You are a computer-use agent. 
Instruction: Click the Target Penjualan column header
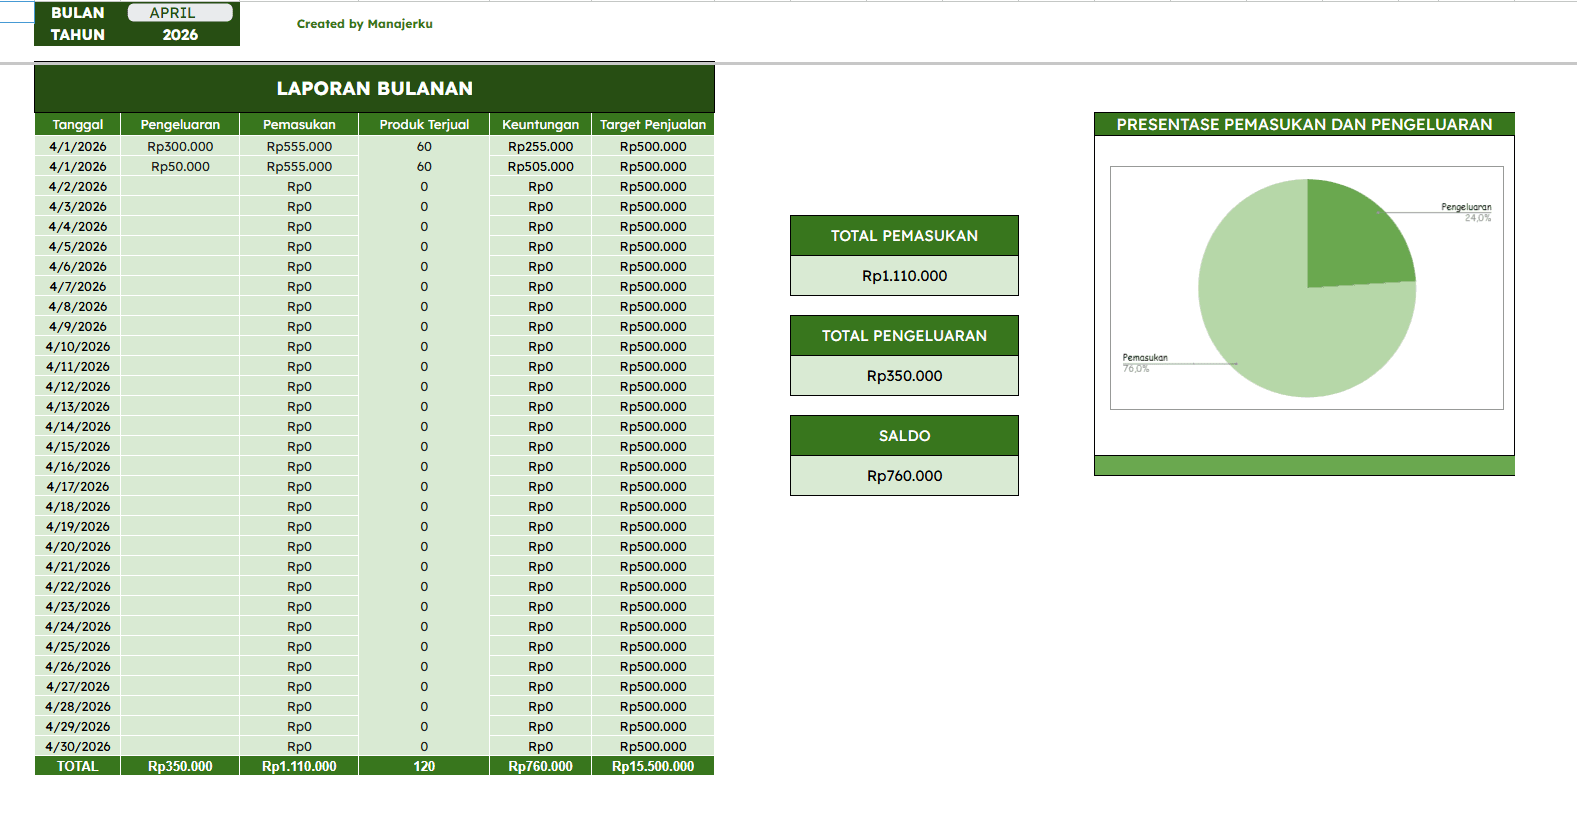click(x=653, y=125)
